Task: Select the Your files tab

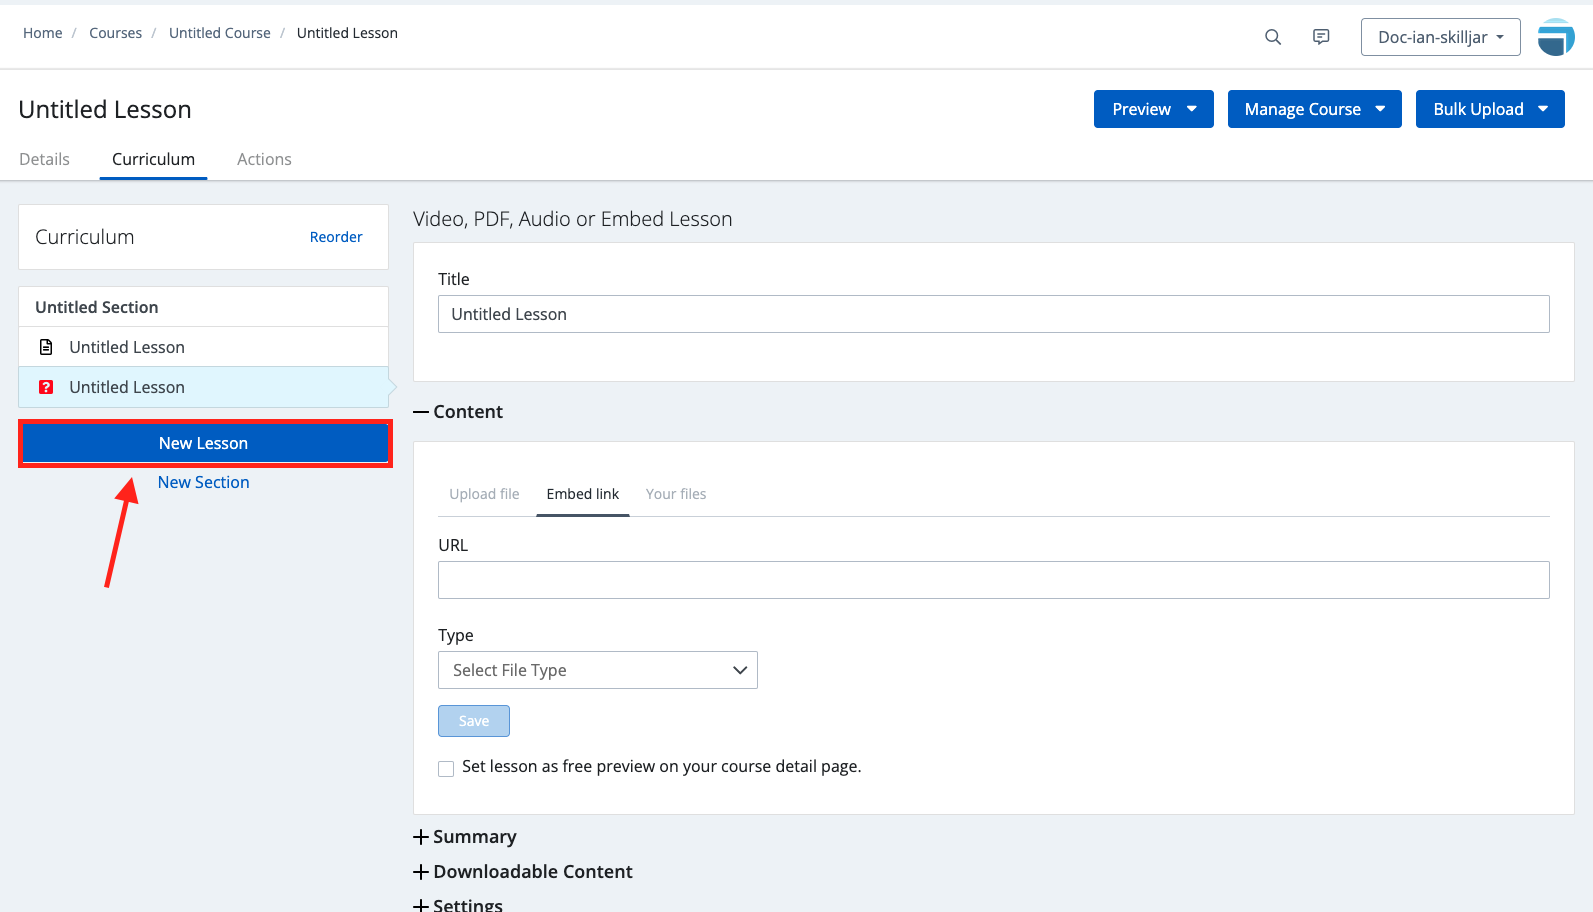Action: [676, 494]
